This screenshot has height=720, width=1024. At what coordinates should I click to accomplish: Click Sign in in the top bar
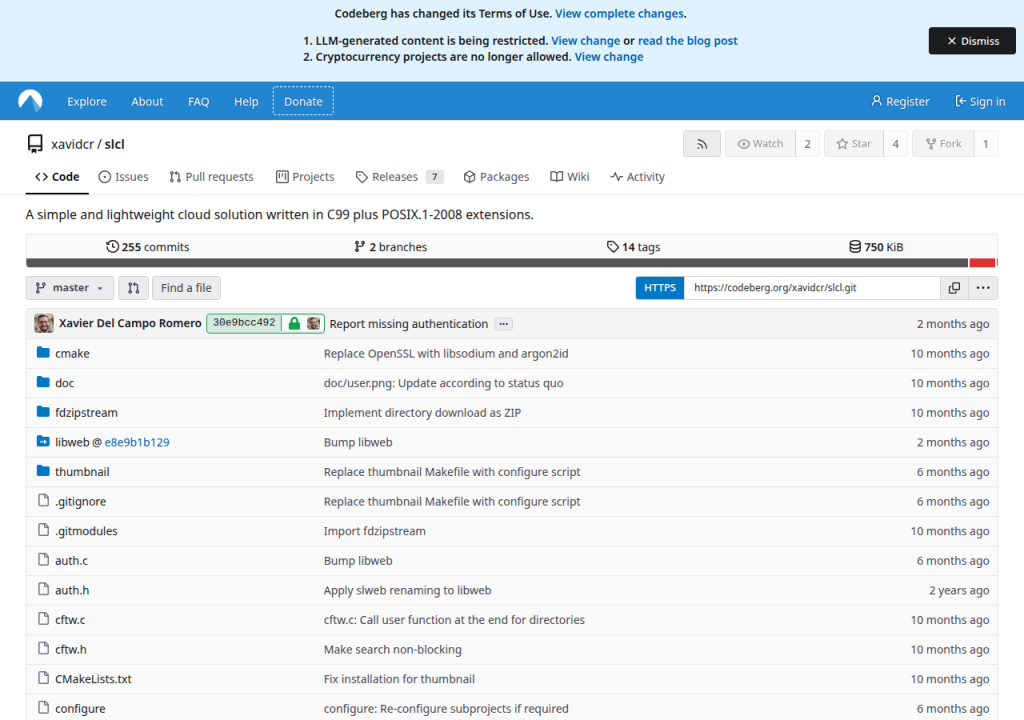click(x=980, y=101)
